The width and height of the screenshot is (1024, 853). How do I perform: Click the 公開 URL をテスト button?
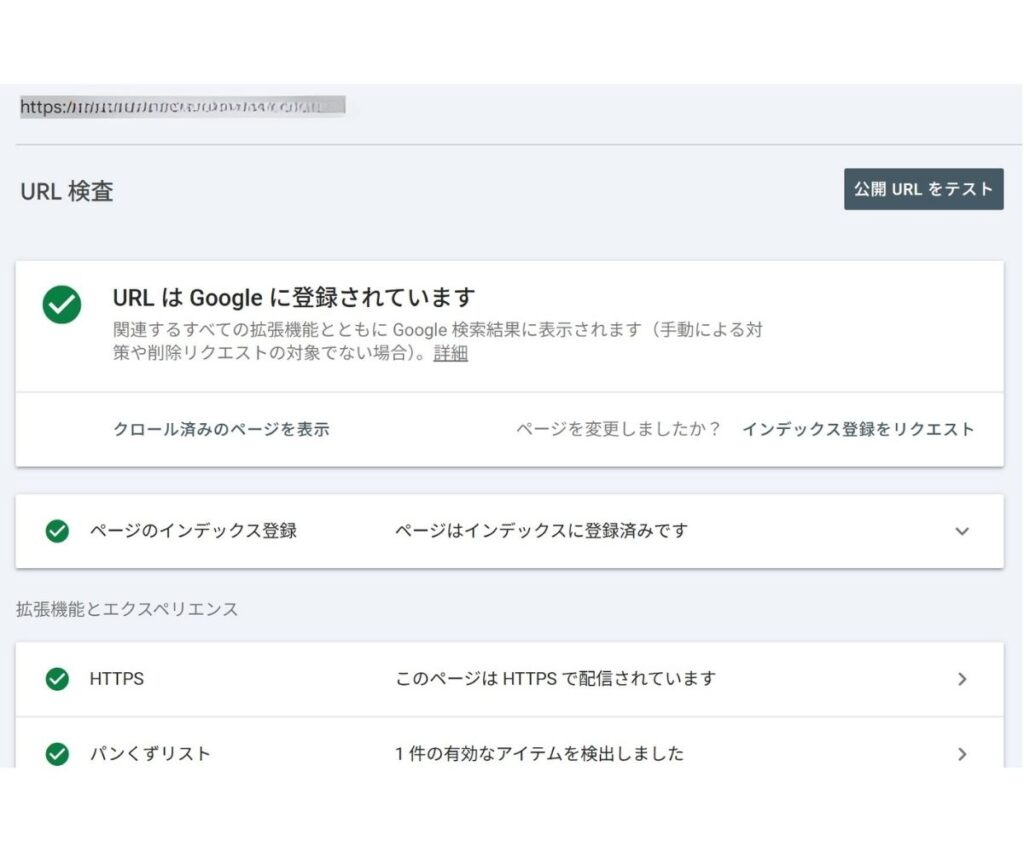pyautogui.click(x=923, y=189)
